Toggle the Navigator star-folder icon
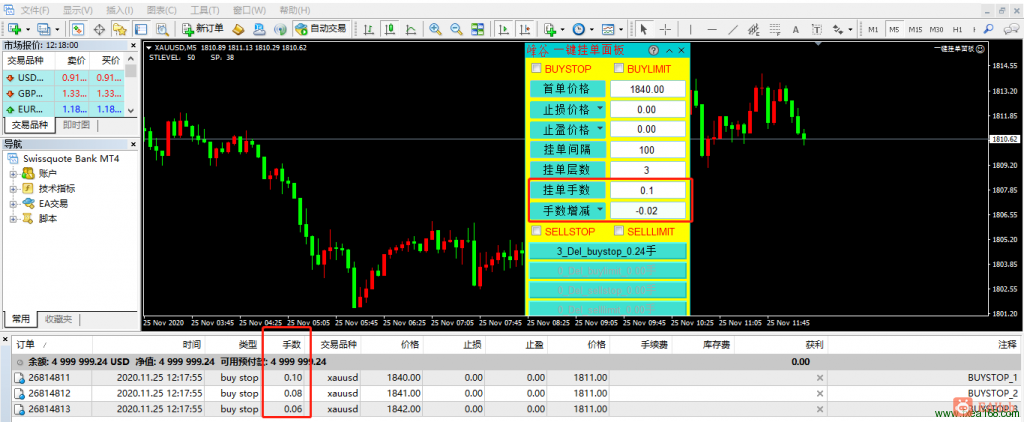This screenshot has height=422, width=1024. [x=120, y=29]
